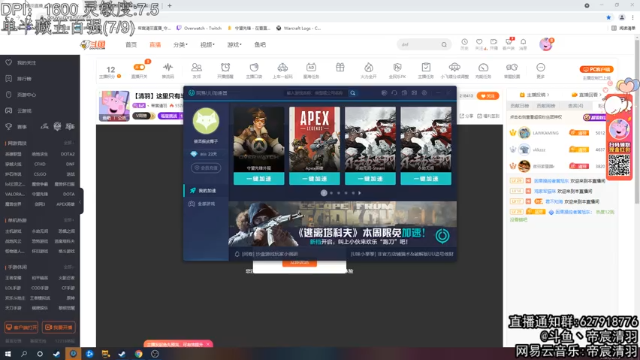640x360 pixels.
Task: Open the UFO airship icon in streamer toolbar
Action: 454,70
